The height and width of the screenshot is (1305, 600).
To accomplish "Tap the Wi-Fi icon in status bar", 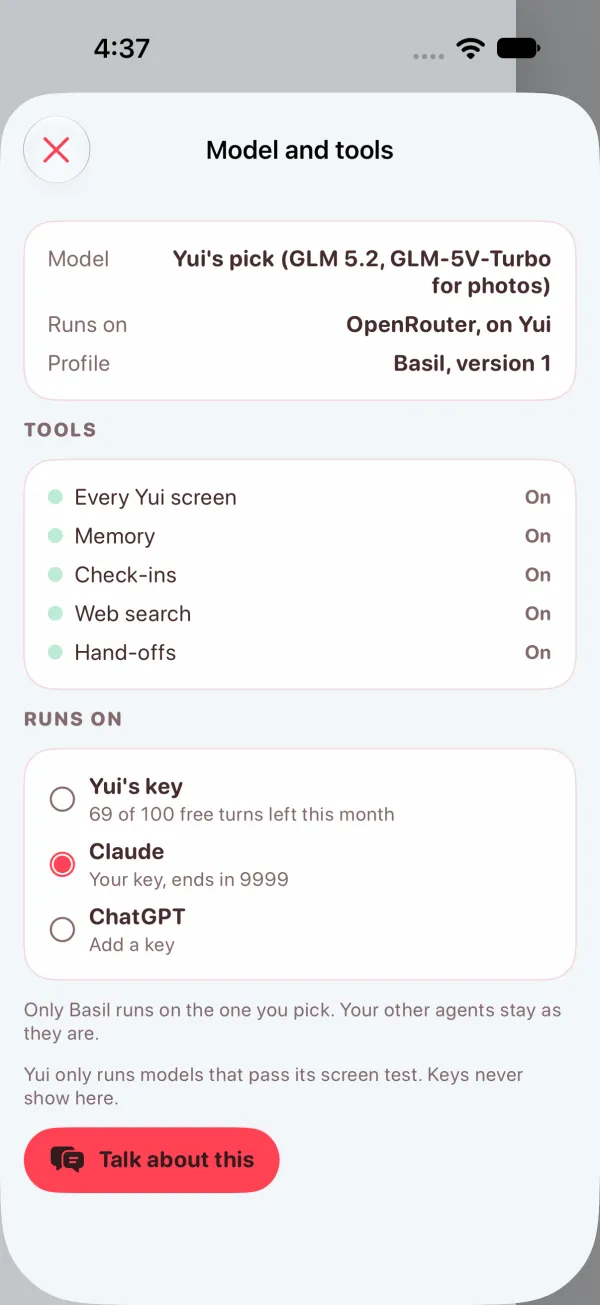I will [470, 48].
